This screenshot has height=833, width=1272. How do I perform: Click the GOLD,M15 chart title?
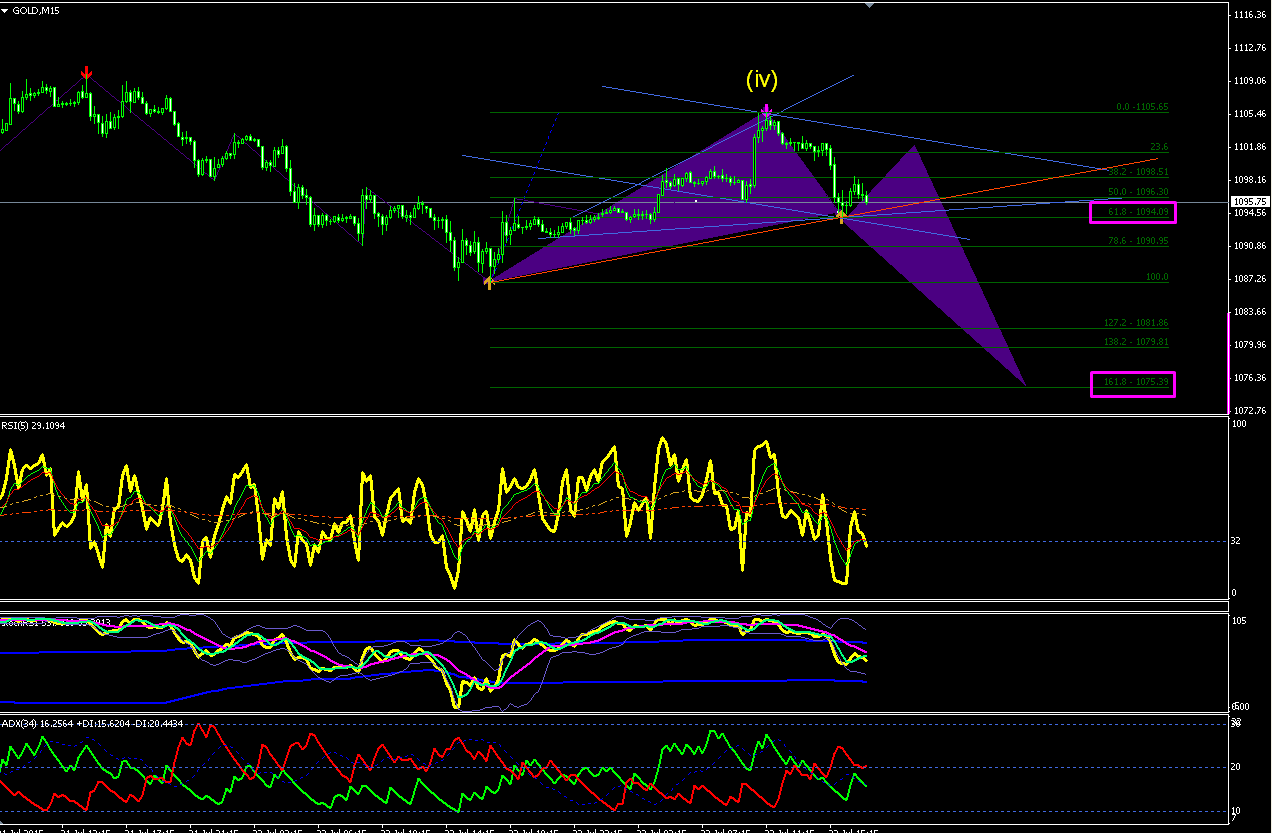pos(35,10)
